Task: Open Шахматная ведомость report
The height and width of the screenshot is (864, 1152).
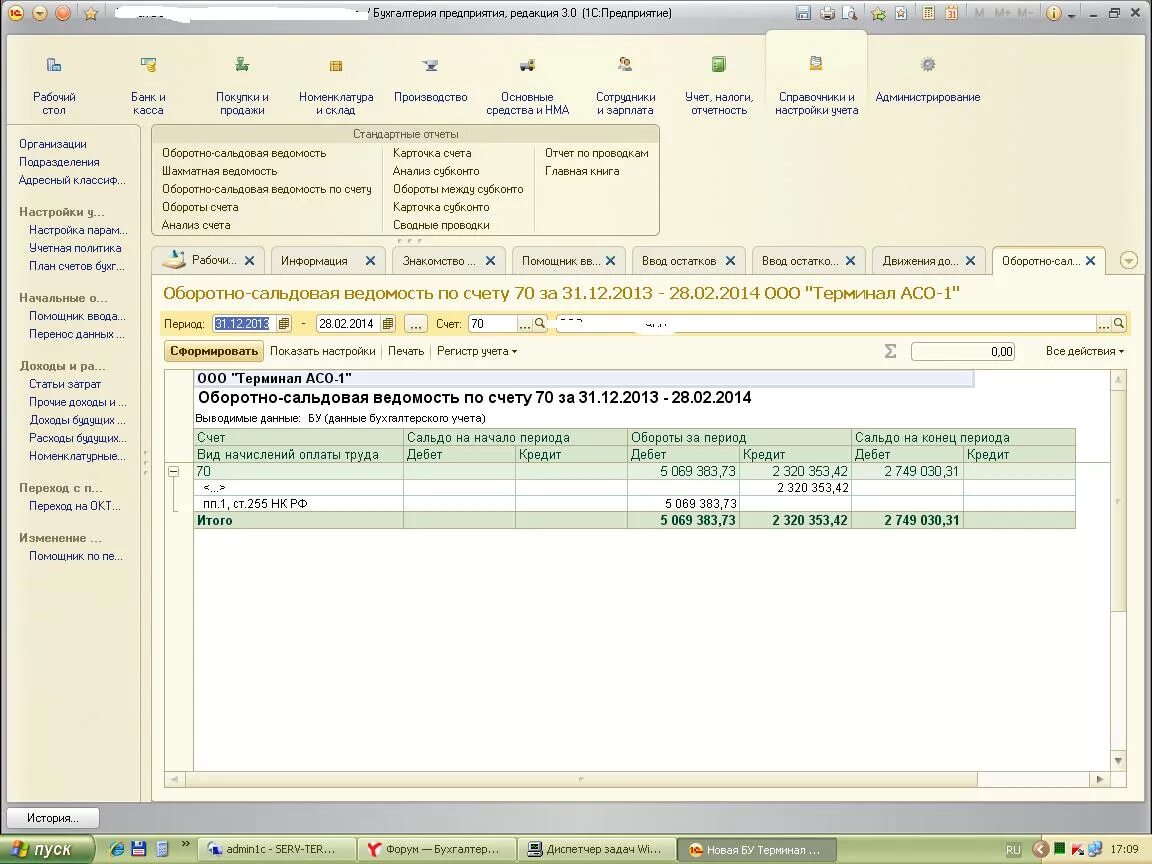Action: [x=219, y=171]
